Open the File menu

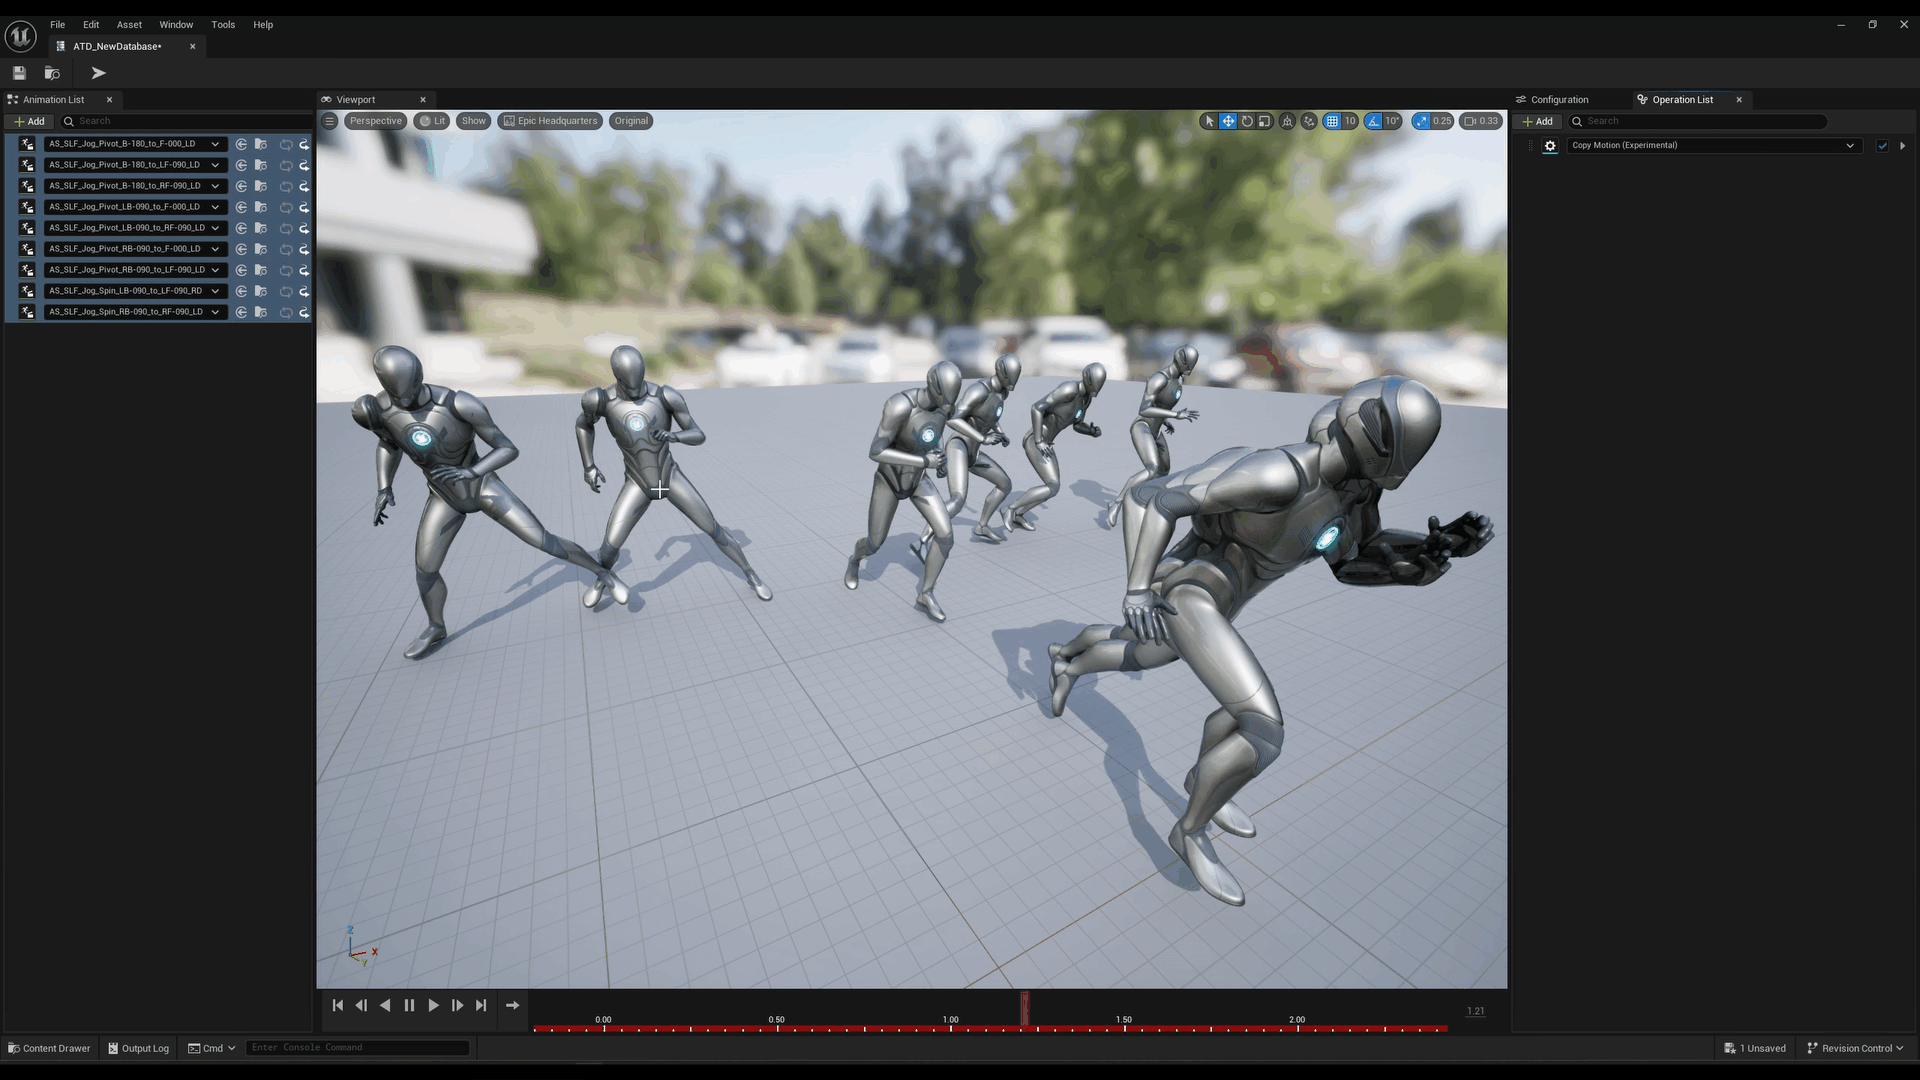pos(58,25)
